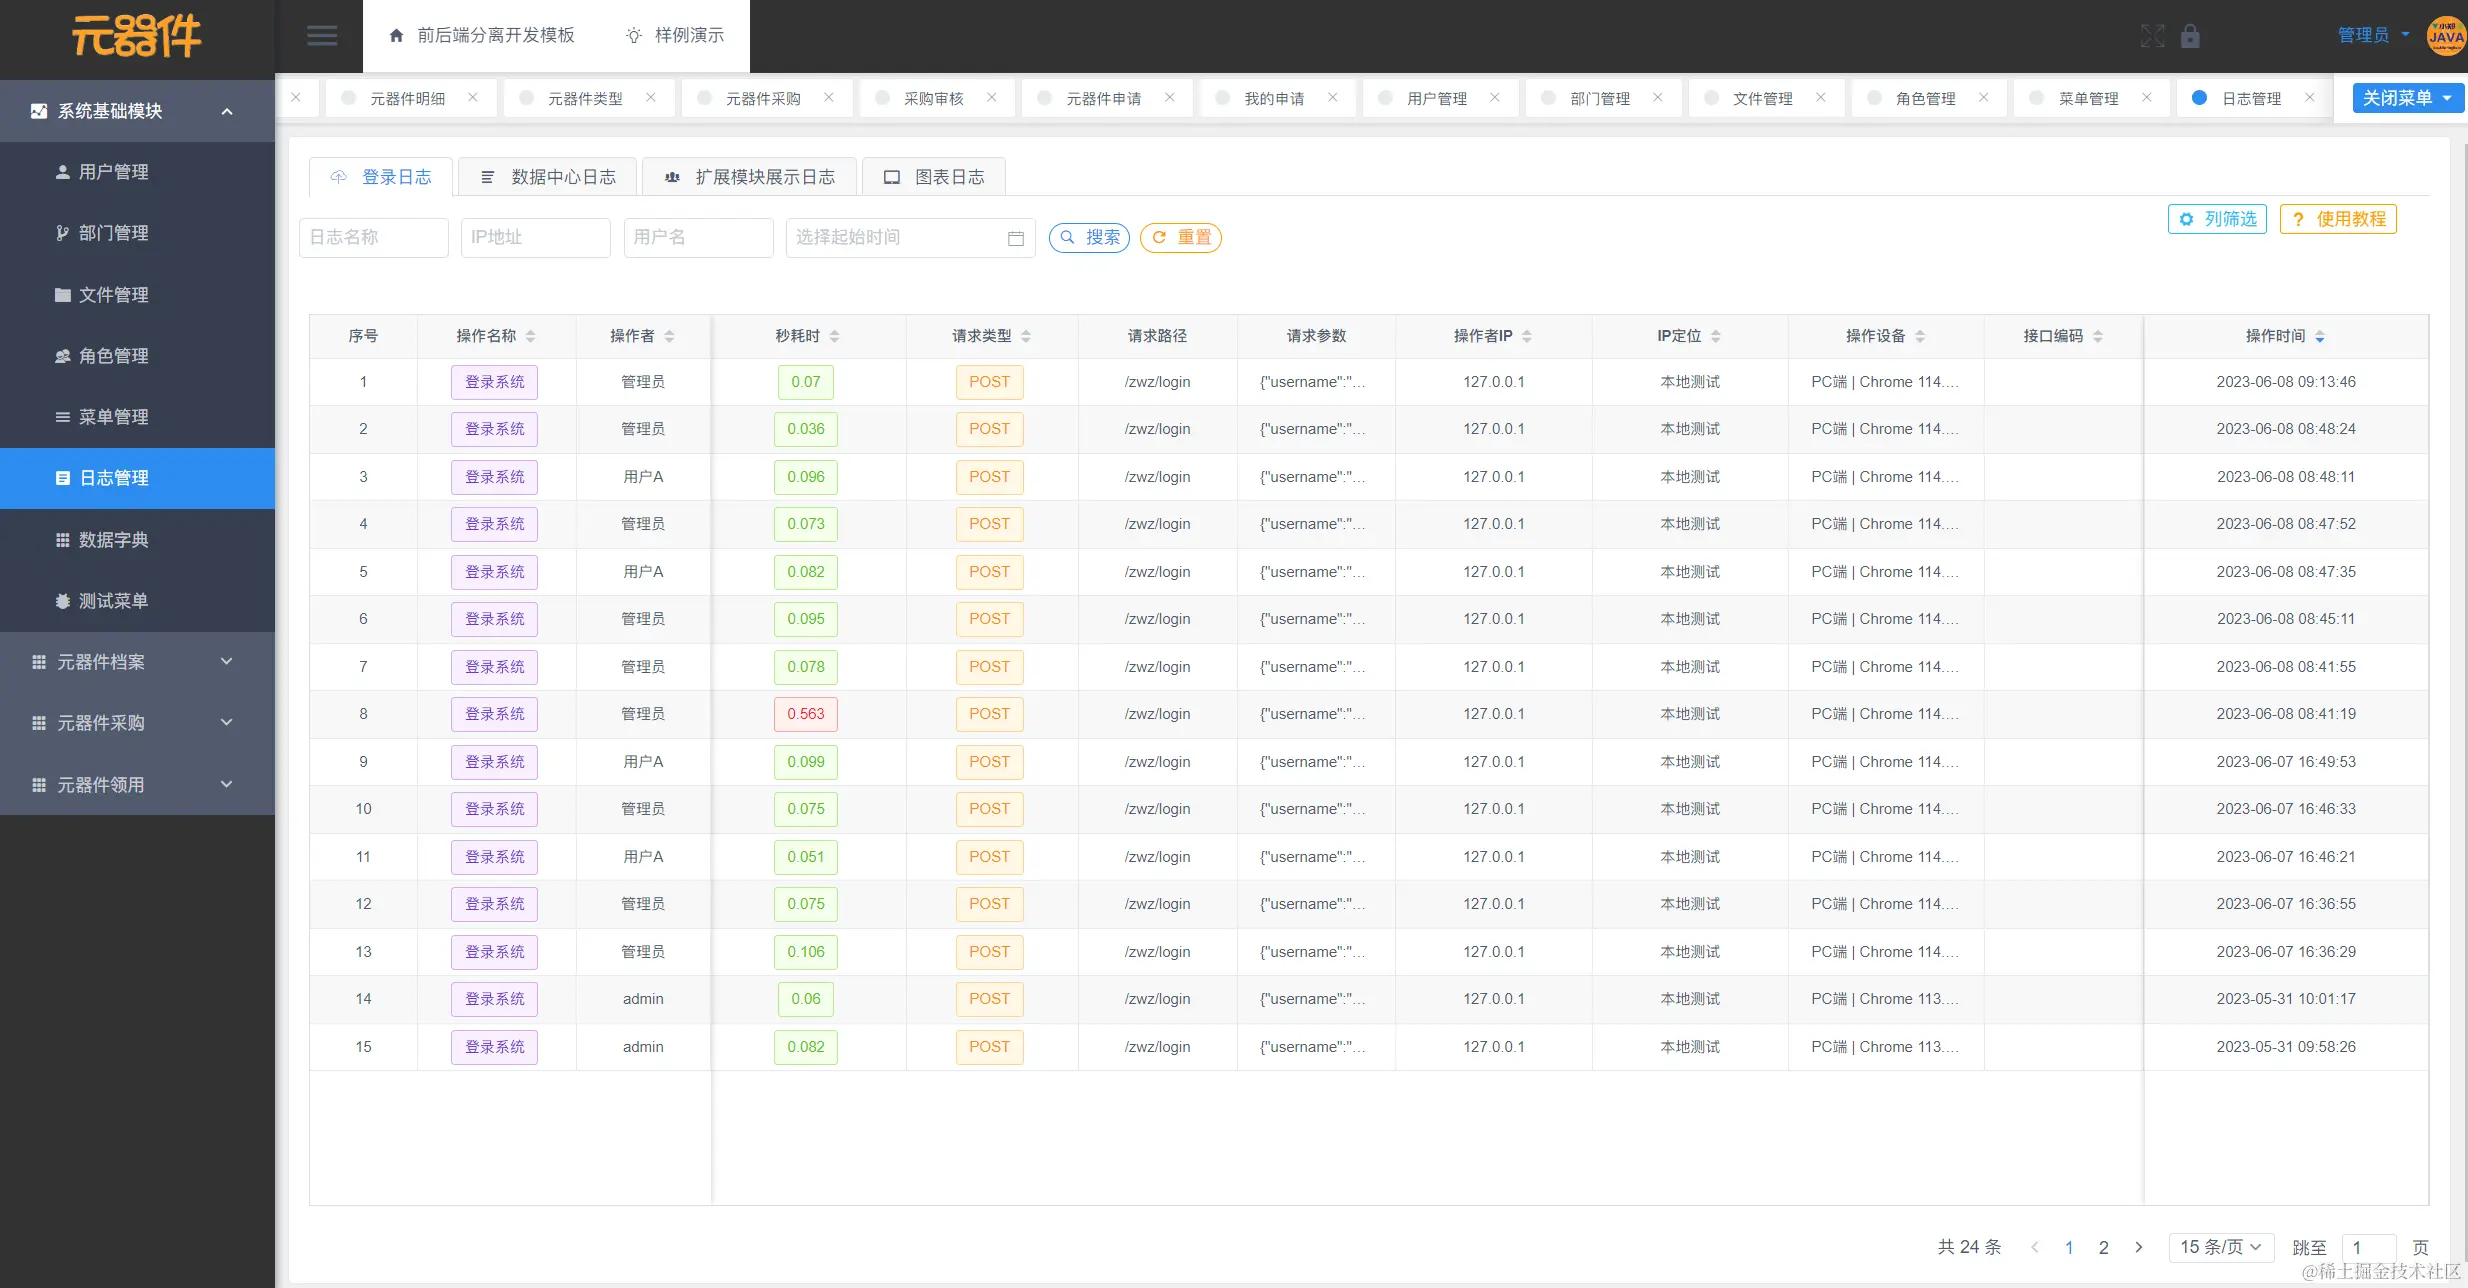The width and height of the screenshot is (2468, 1288).
Task: Open 用户管理 in the sidebar
Action: point(113,172)
